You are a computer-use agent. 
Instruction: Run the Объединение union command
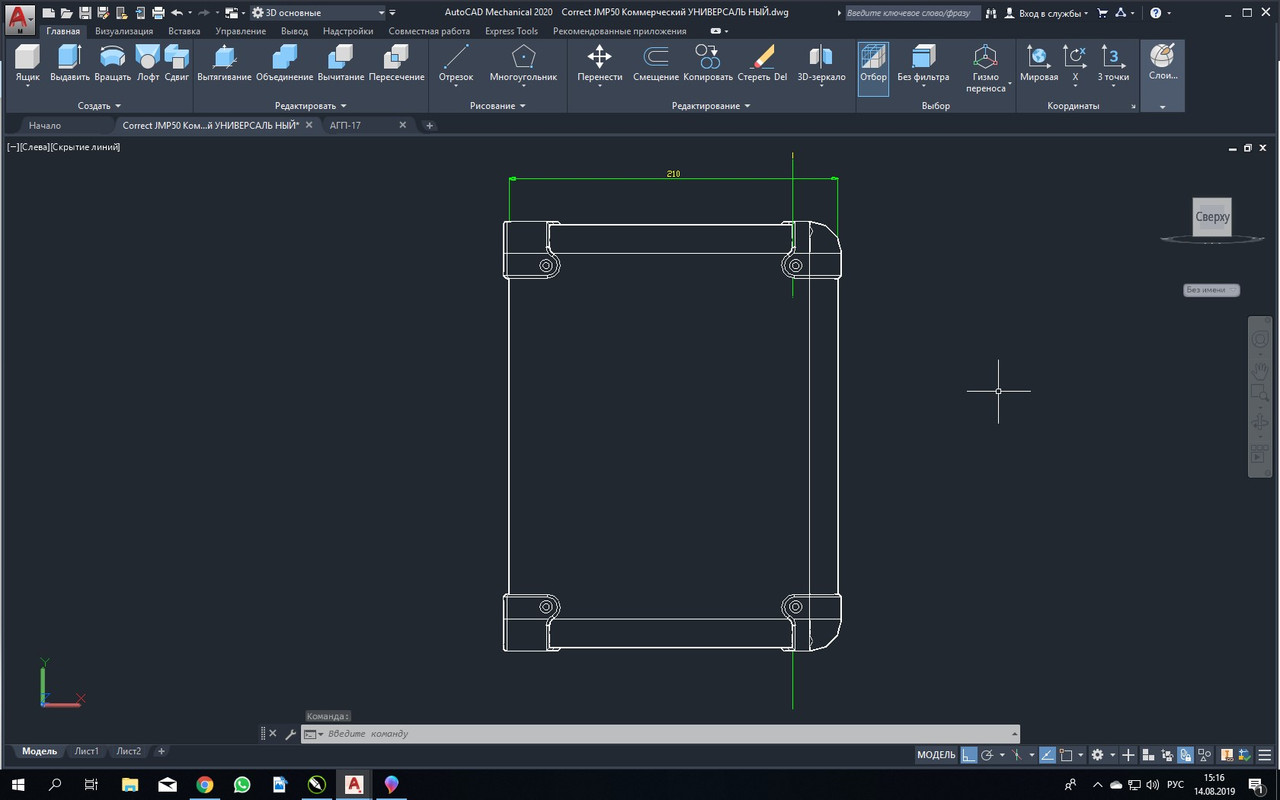(284, 63)
